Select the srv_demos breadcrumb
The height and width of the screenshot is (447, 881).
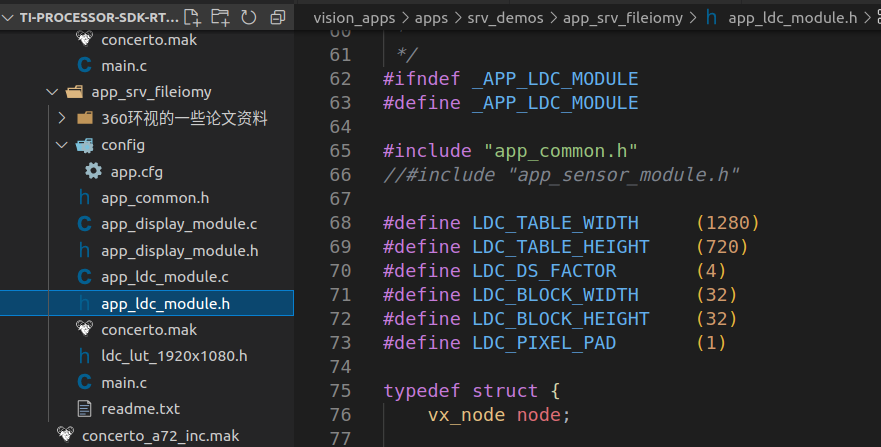(505, 17)
